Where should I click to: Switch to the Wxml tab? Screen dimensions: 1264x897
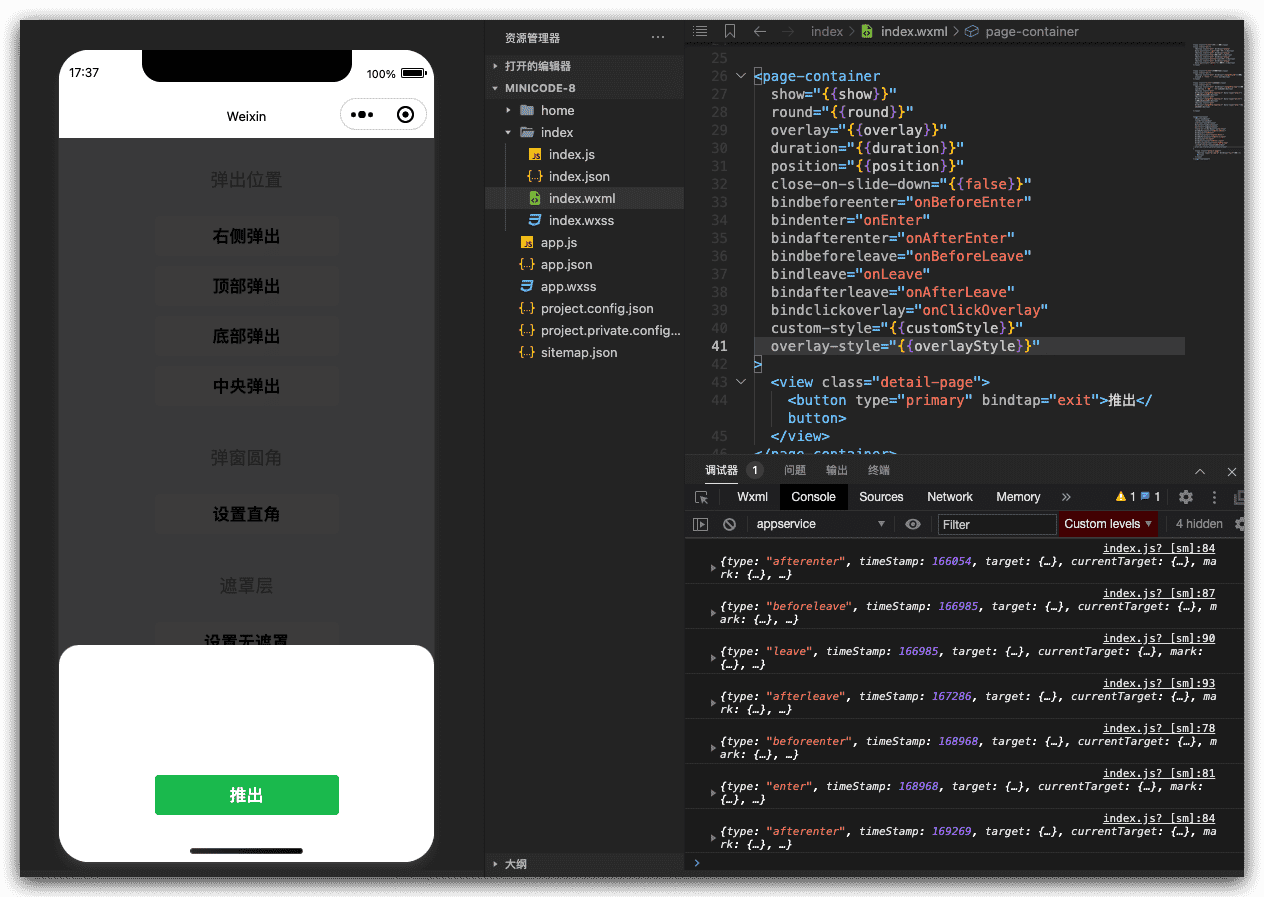click(x=752, y=497)
